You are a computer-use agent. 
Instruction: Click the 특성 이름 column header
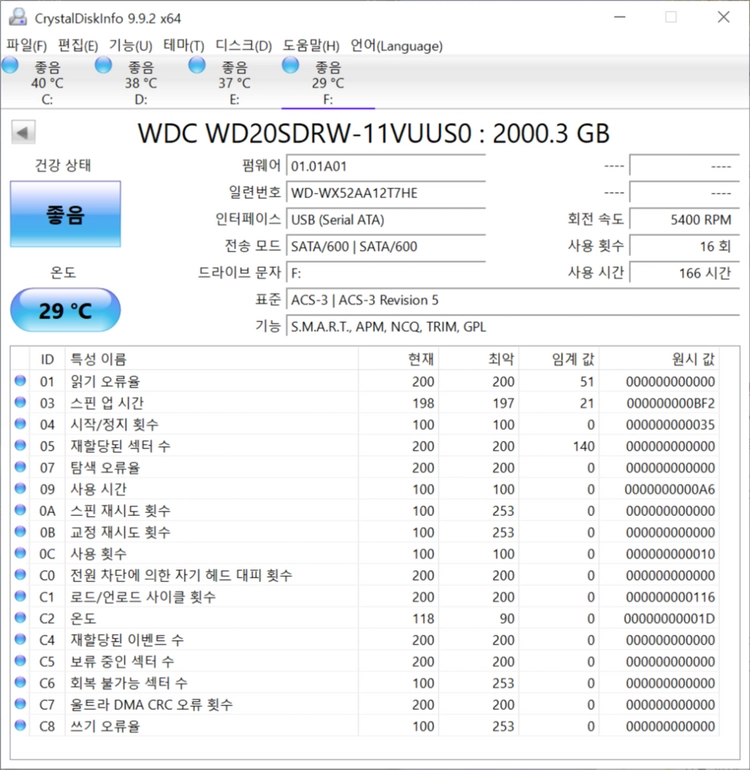pos(212,359)
